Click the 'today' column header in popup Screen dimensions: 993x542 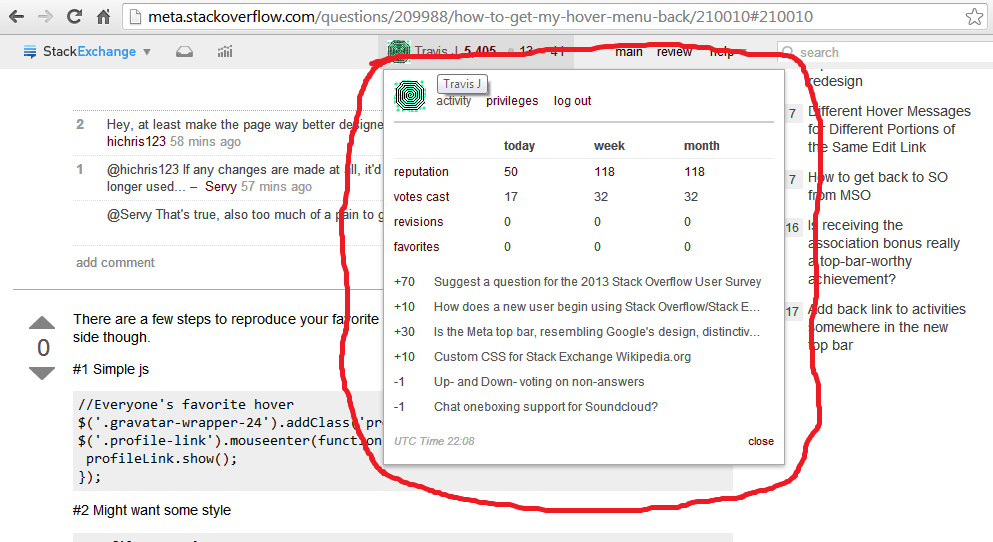pyautogui.click(x=519, y=146)
